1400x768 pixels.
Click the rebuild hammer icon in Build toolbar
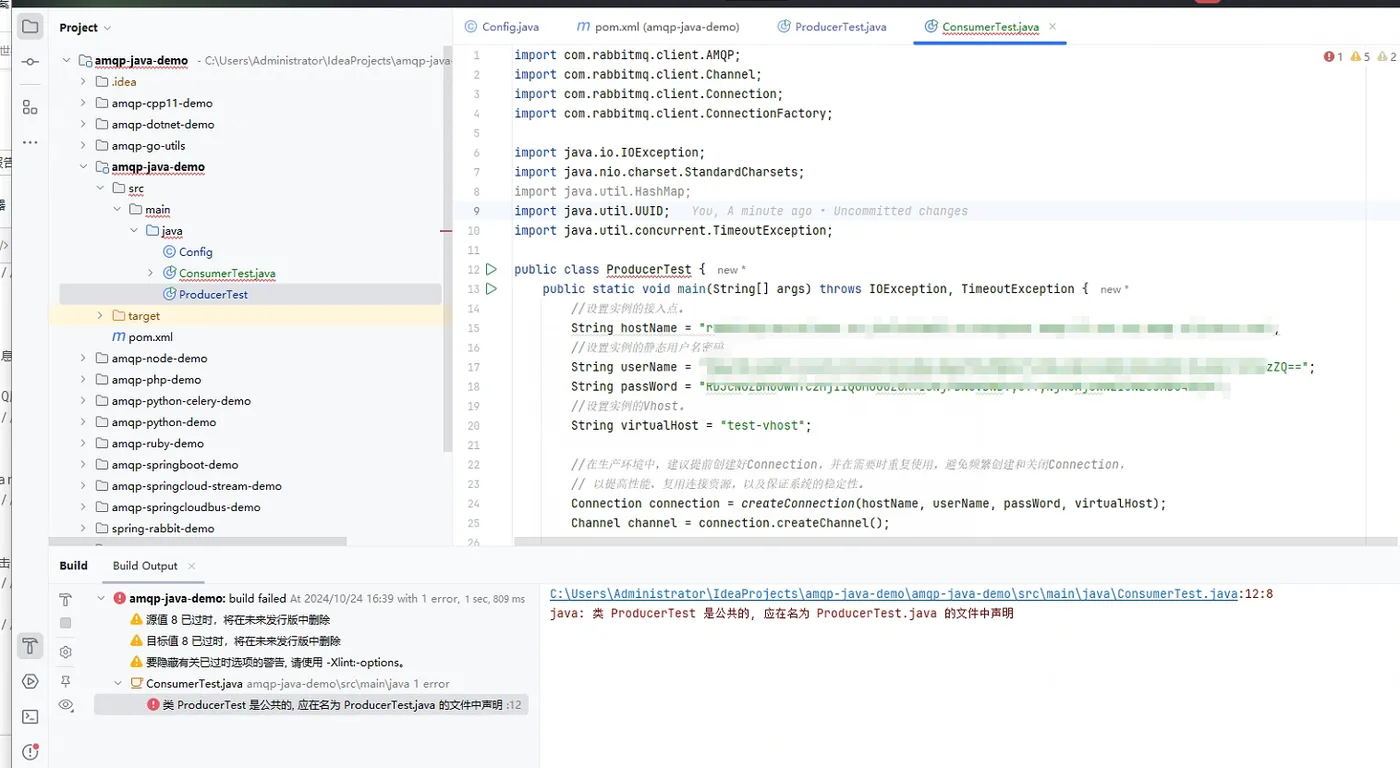[x=66, y=599]
